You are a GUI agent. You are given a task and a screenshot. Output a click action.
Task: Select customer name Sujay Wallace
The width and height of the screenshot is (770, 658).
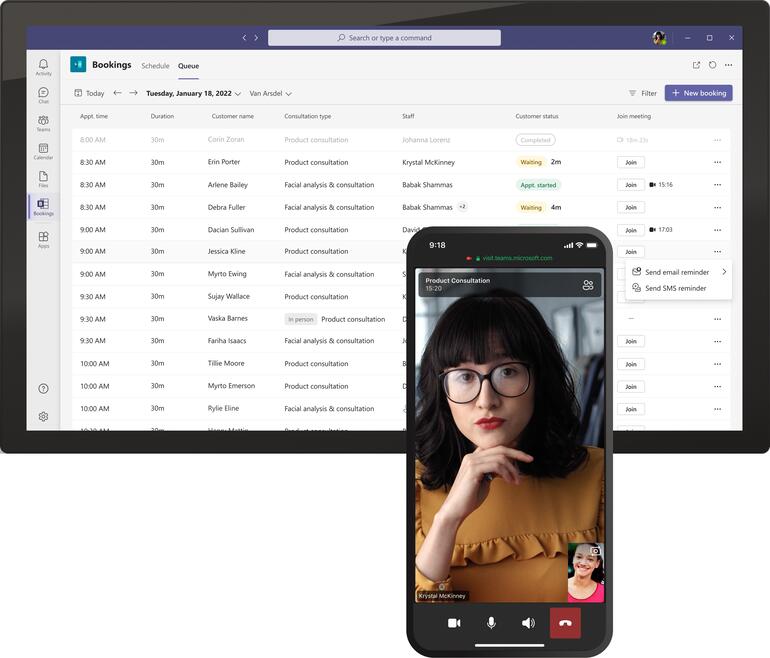pos(228,296)
